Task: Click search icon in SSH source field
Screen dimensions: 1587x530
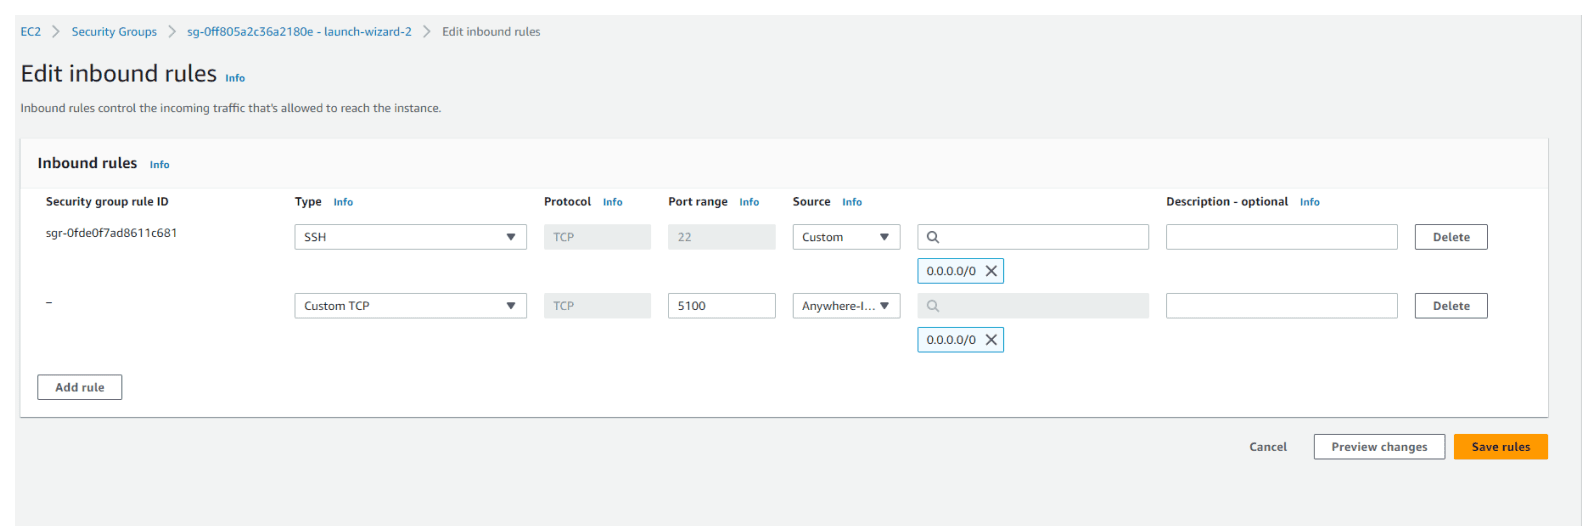Action: [933, 238]
